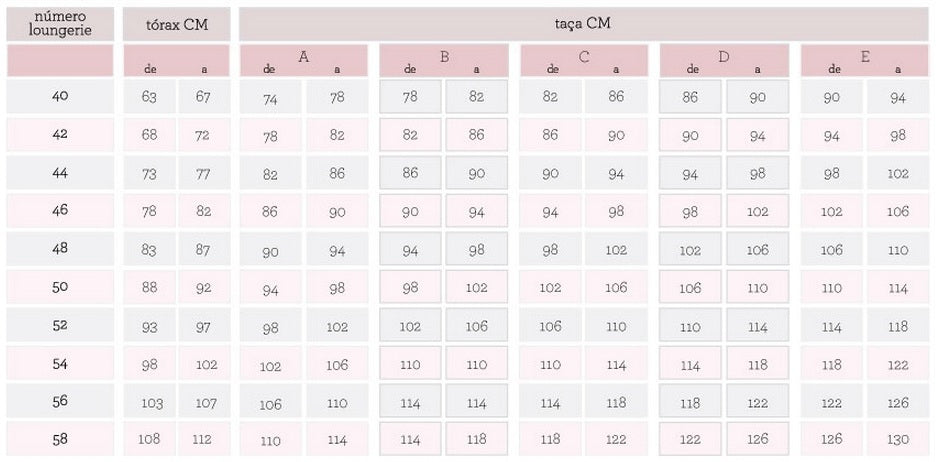Select lingerie size 52 row label
The height and width of the screenshot is (462, 936).
(60, 326)
